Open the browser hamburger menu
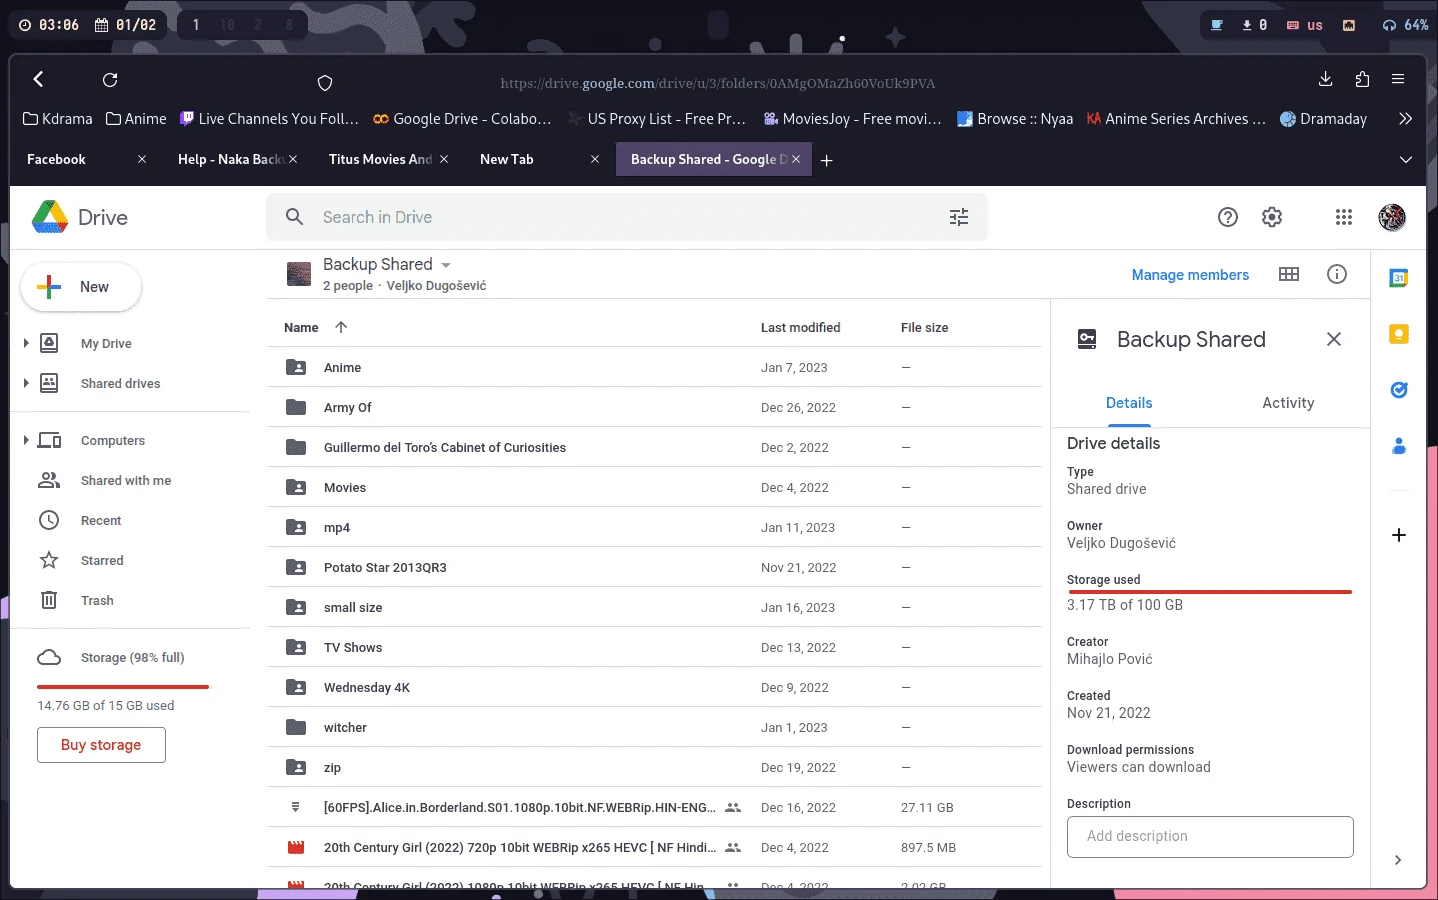1438x900 pixels. click(1398, 79)
